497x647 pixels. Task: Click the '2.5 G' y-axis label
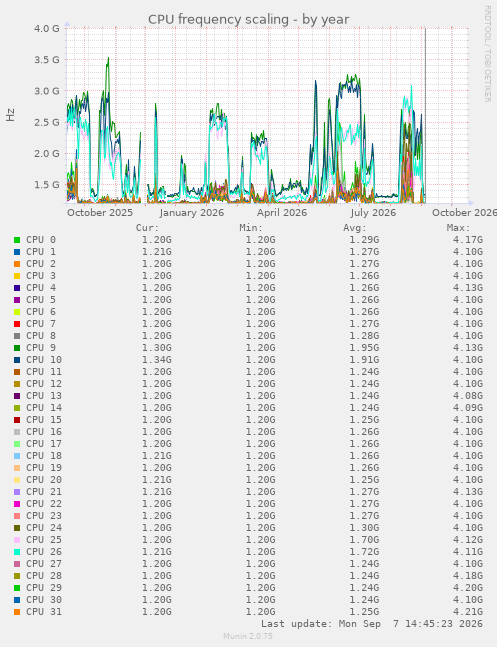pyautogui.click(x=47, y=122)
